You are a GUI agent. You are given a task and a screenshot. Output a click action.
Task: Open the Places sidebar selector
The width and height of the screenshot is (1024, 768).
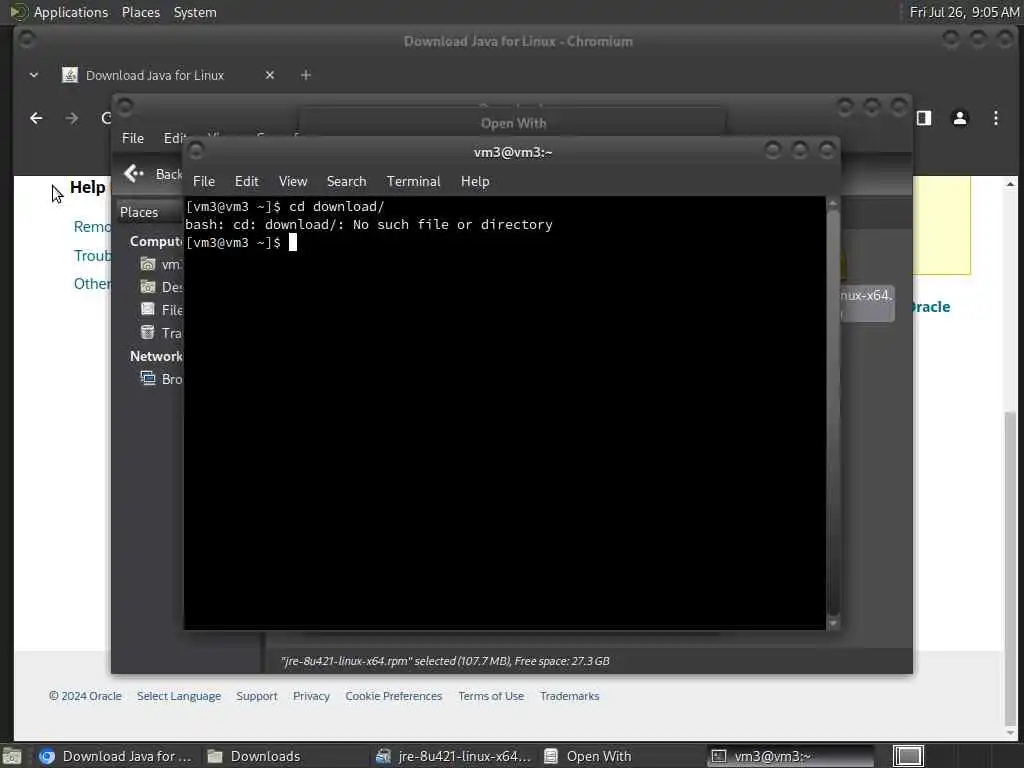pyautogui.click(x=150, y=212)
